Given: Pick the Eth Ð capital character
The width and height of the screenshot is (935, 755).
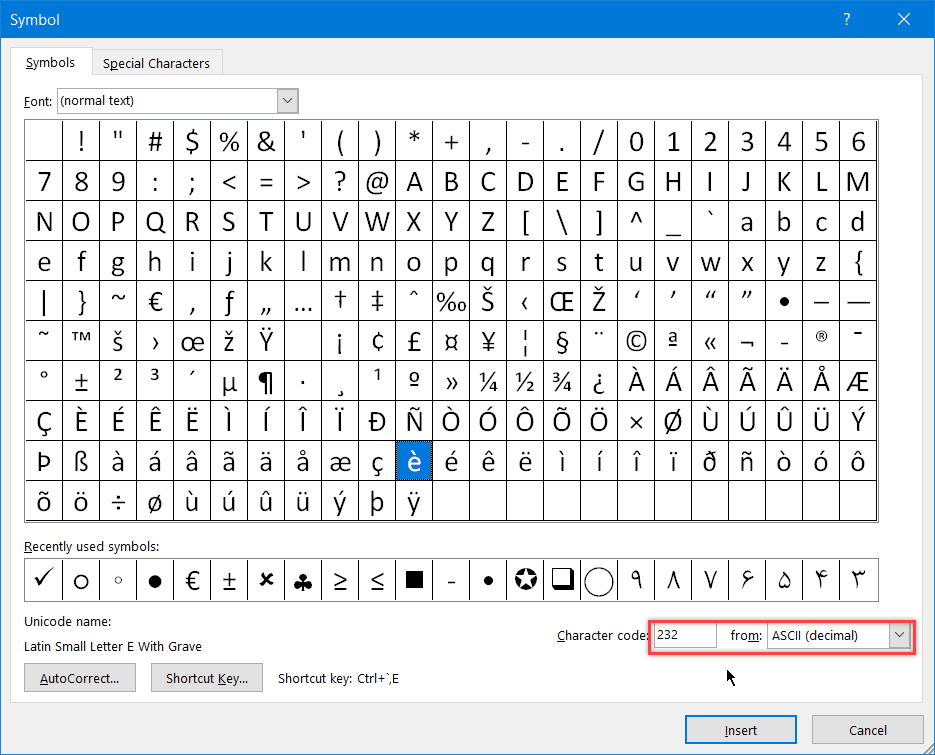Looking at the screenshot, I should [377, 422].
